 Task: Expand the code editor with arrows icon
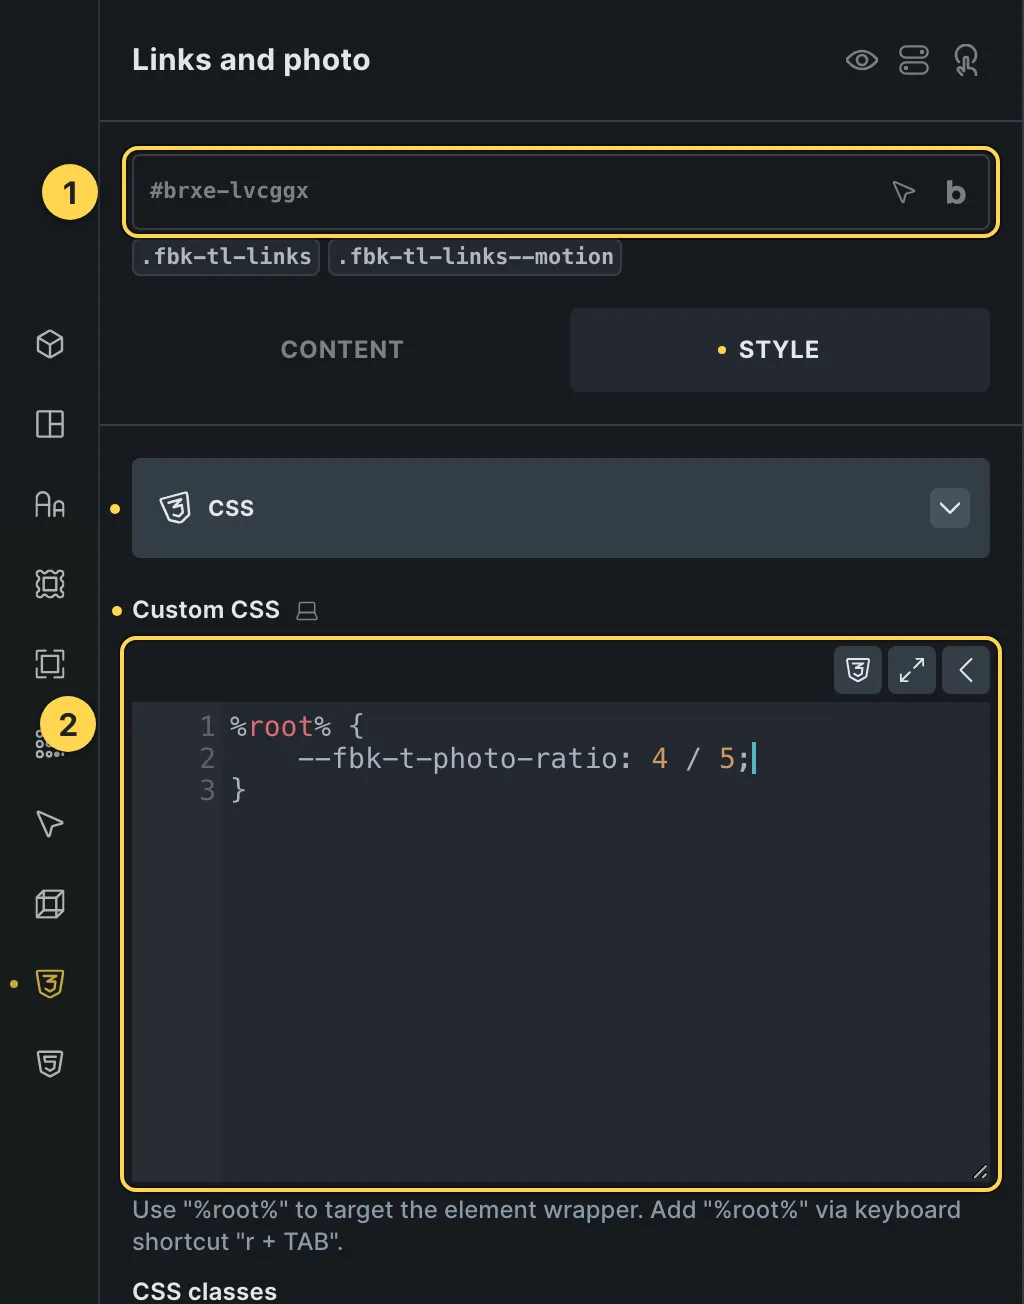[912, 670]
